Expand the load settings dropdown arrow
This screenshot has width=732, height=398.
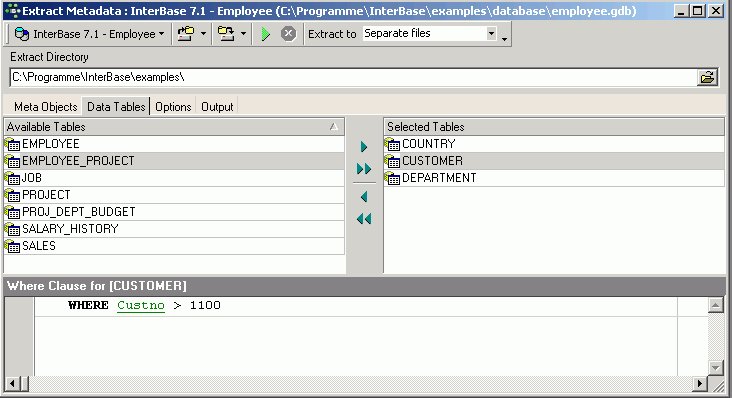click(203, 34)
